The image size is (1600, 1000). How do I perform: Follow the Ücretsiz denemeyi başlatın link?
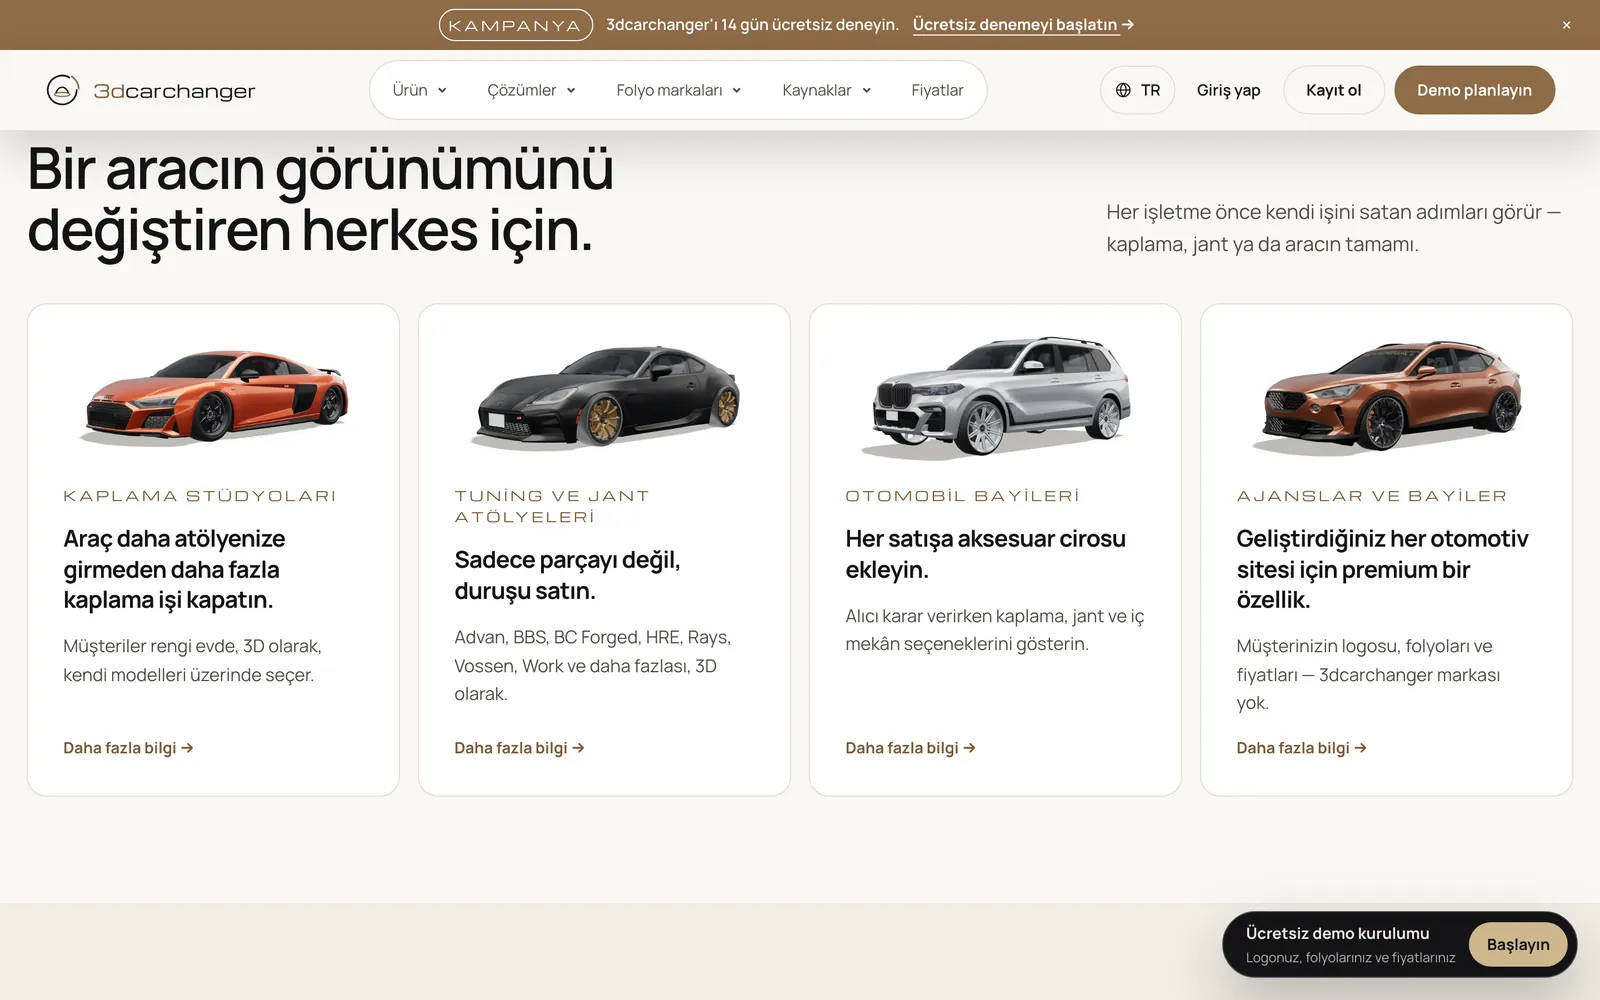pos(1022,25)
